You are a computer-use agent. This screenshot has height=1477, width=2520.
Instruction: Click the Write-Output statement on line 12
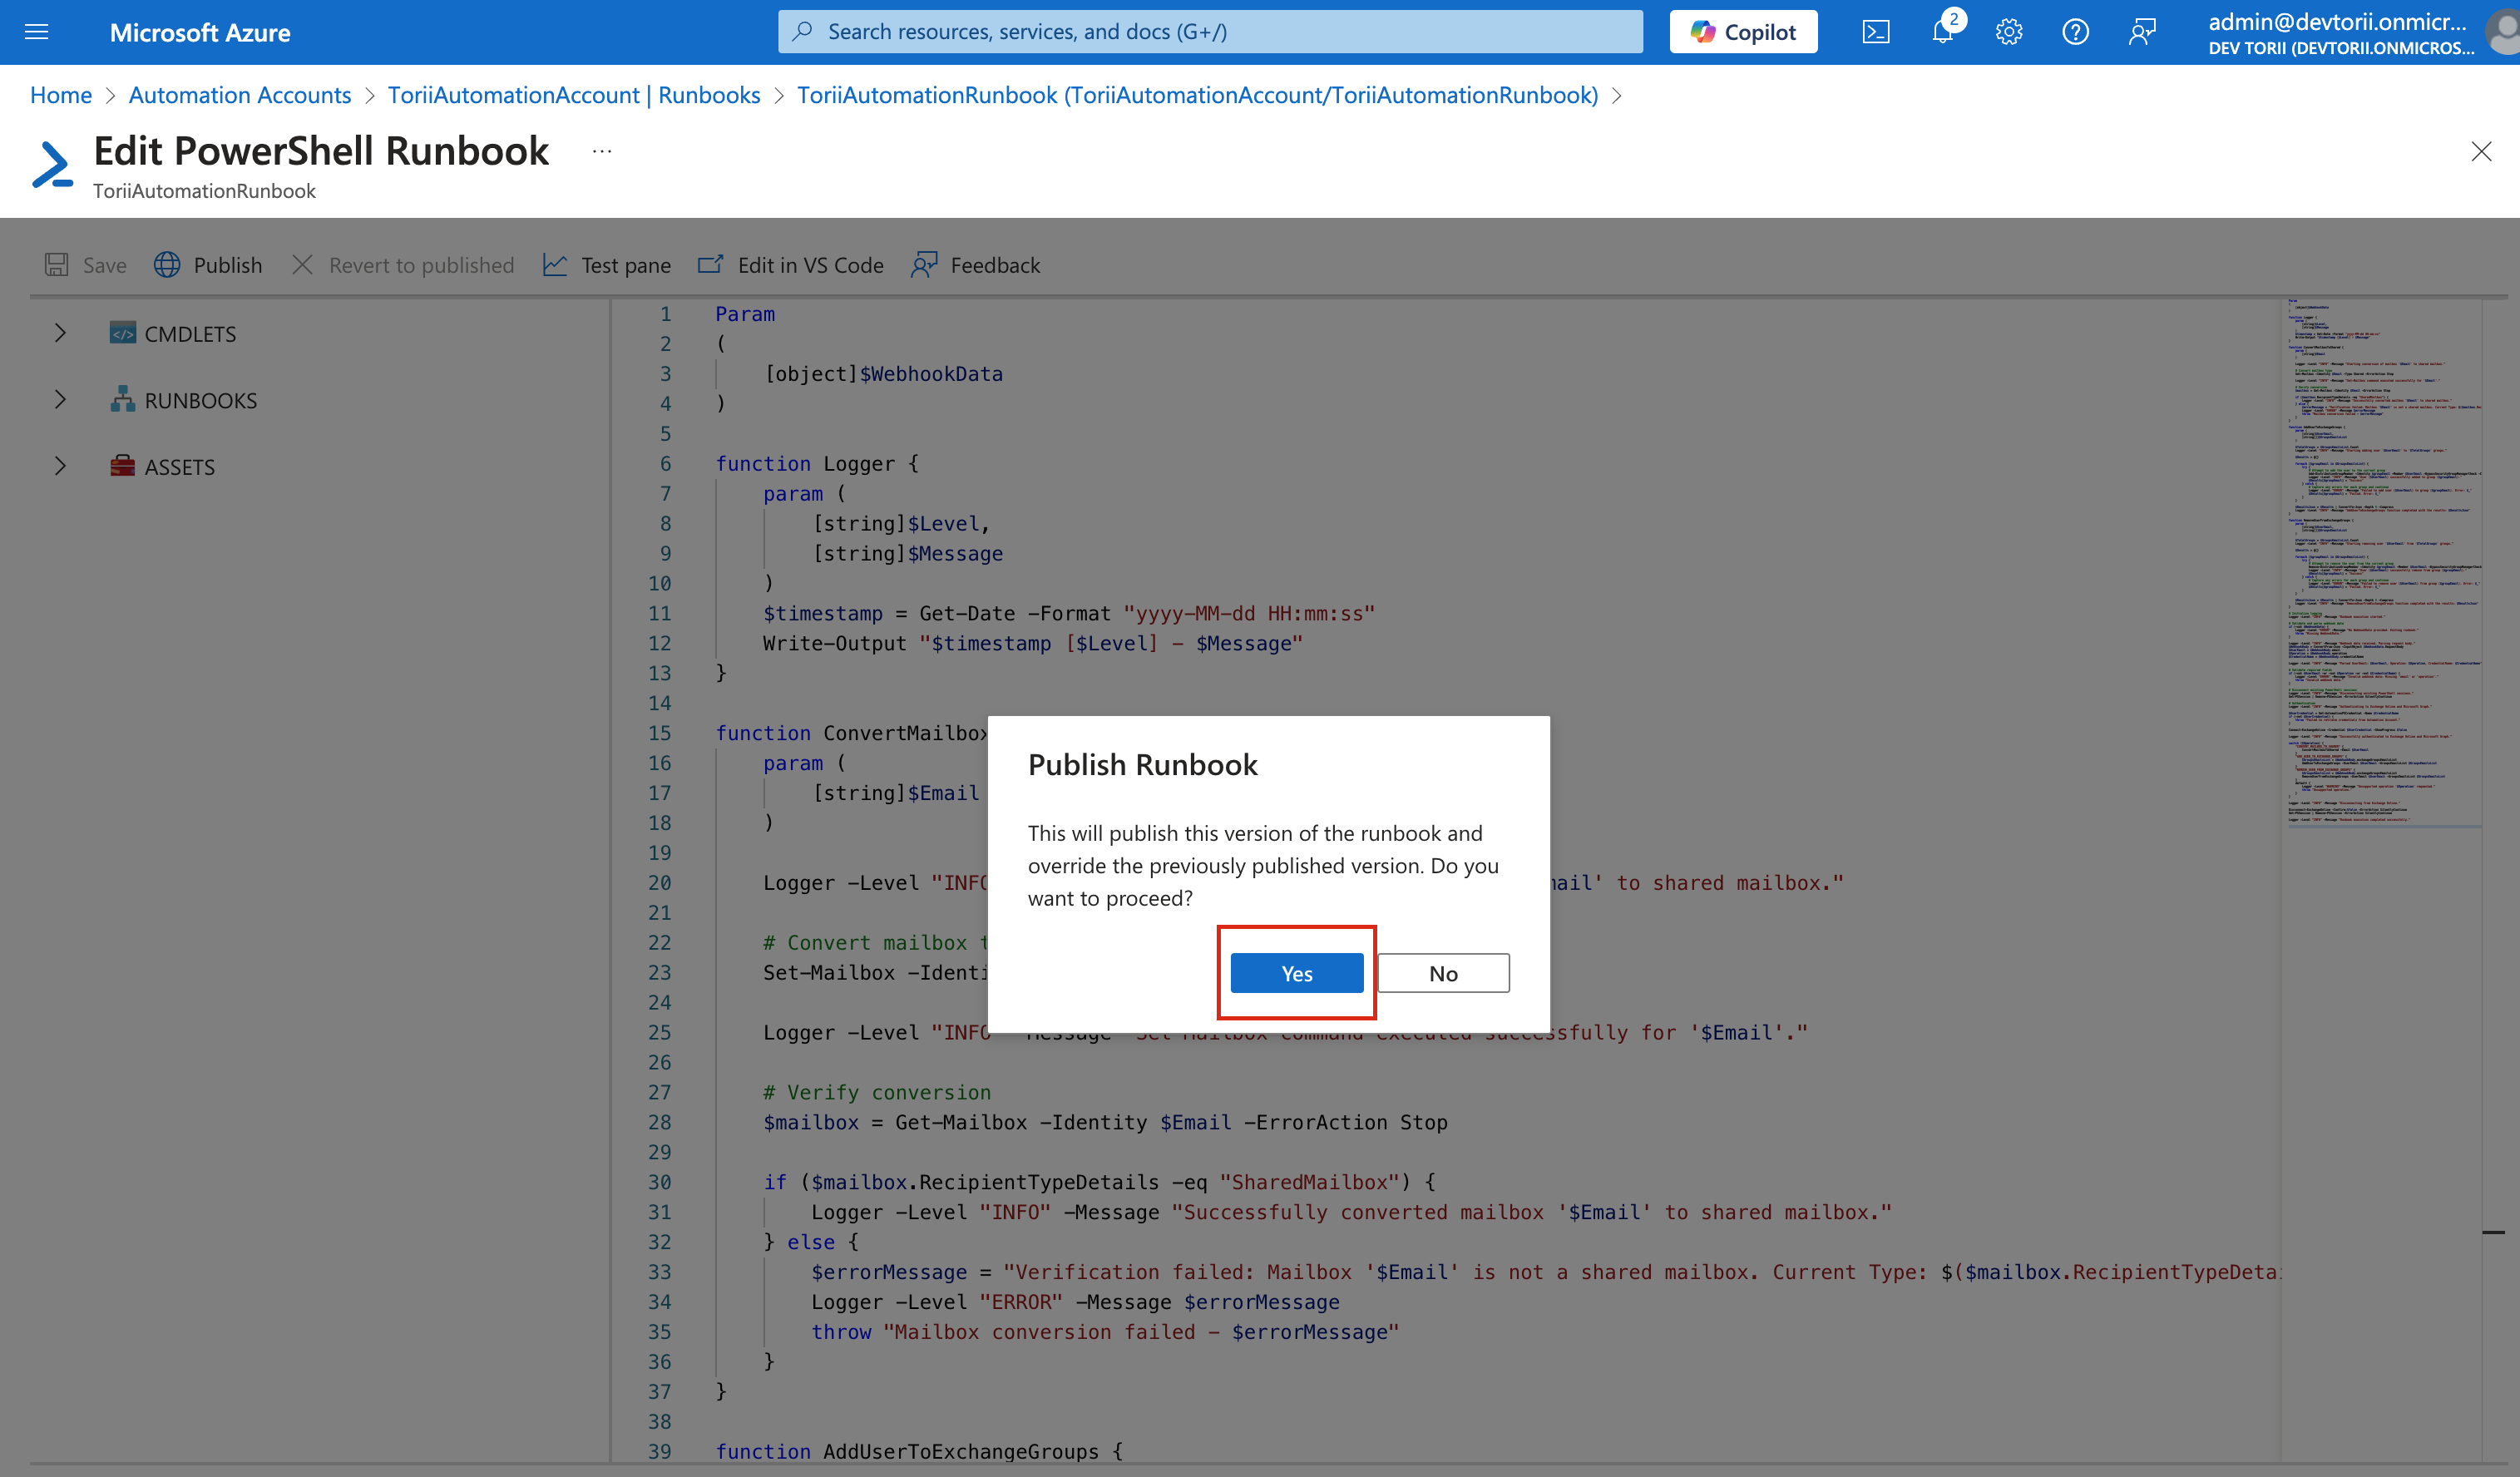(x=1033, y=644)
